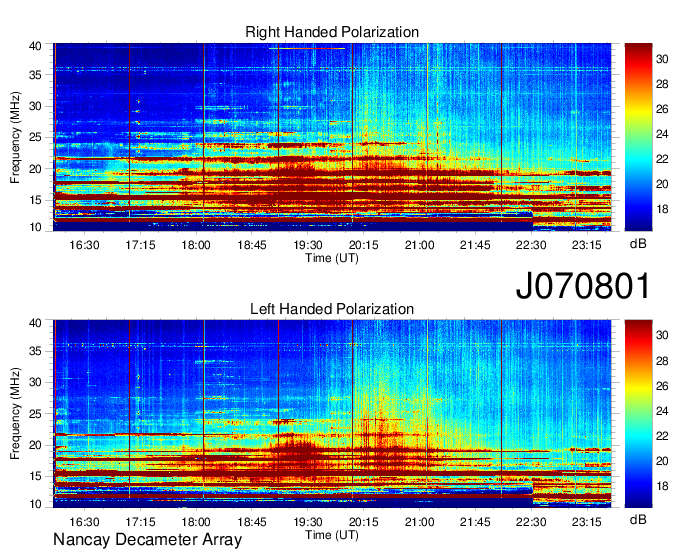Click "Frequency (MHz)" label of Right Handed plot
Image resolution: width=680 pixels, height=552 pixels.
tap(15, 138)
